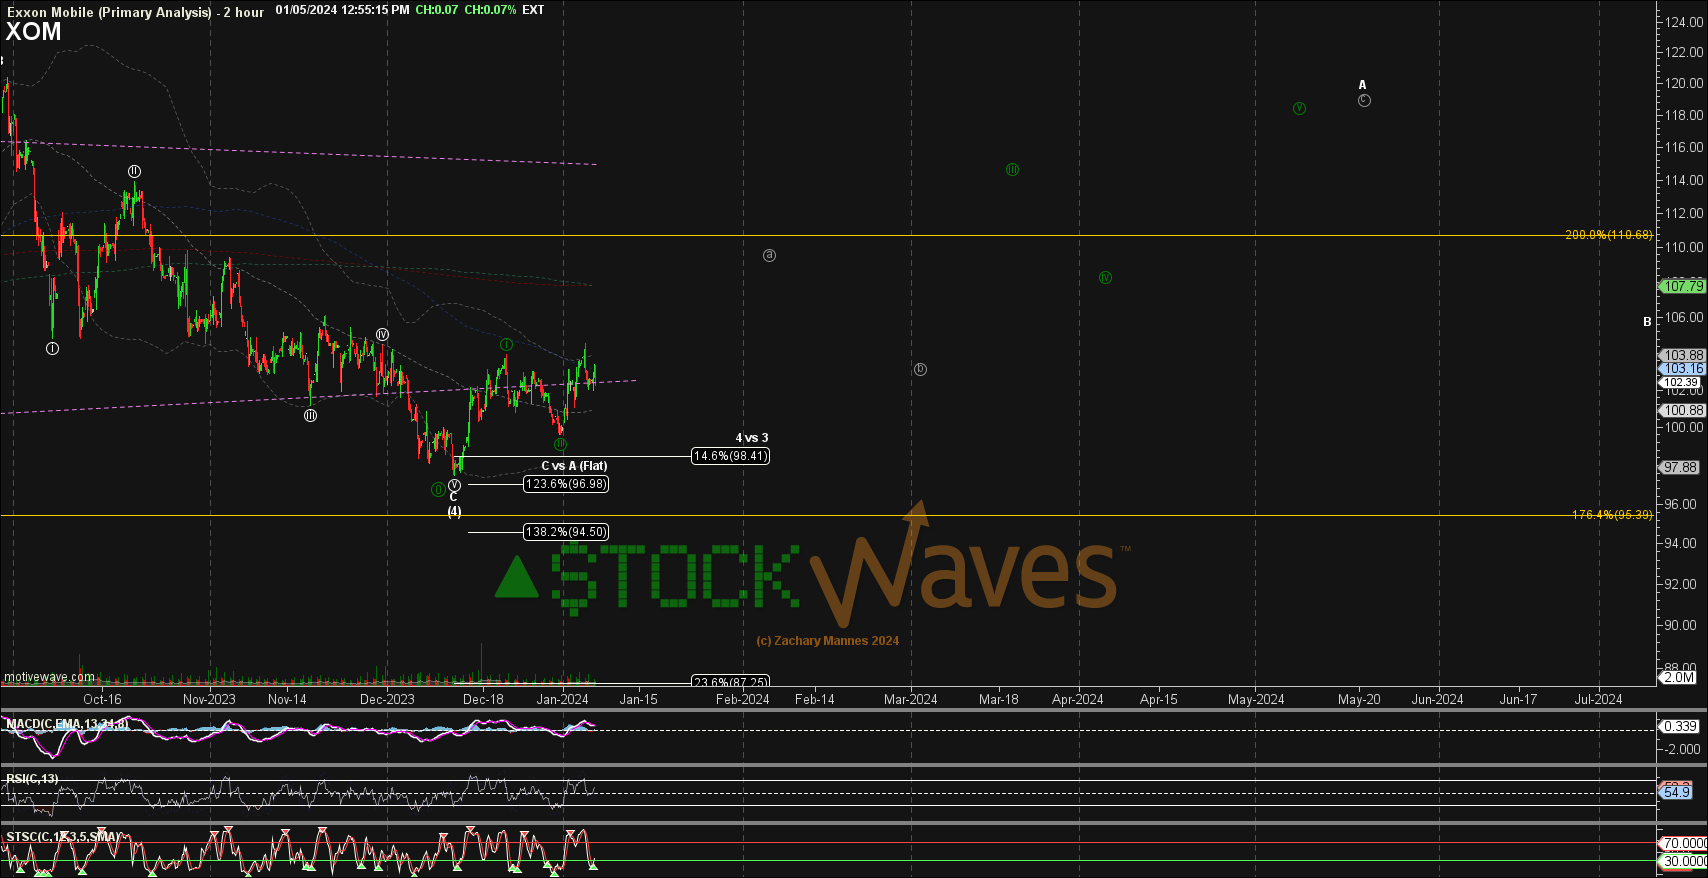1708x878 pixels.
Task: Select the RSI(C,13) indicator label
Action: [32, 779]
